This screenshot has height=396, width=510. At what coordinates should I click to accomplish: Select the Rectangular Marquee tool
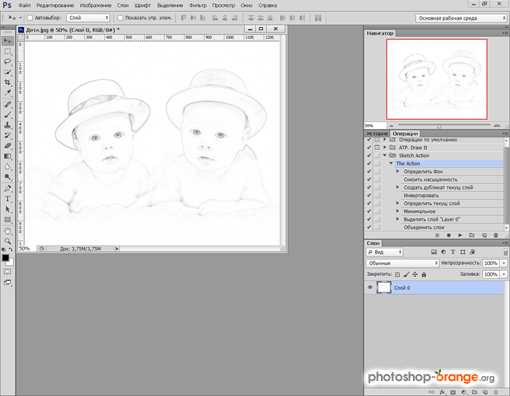coord(7,51)
